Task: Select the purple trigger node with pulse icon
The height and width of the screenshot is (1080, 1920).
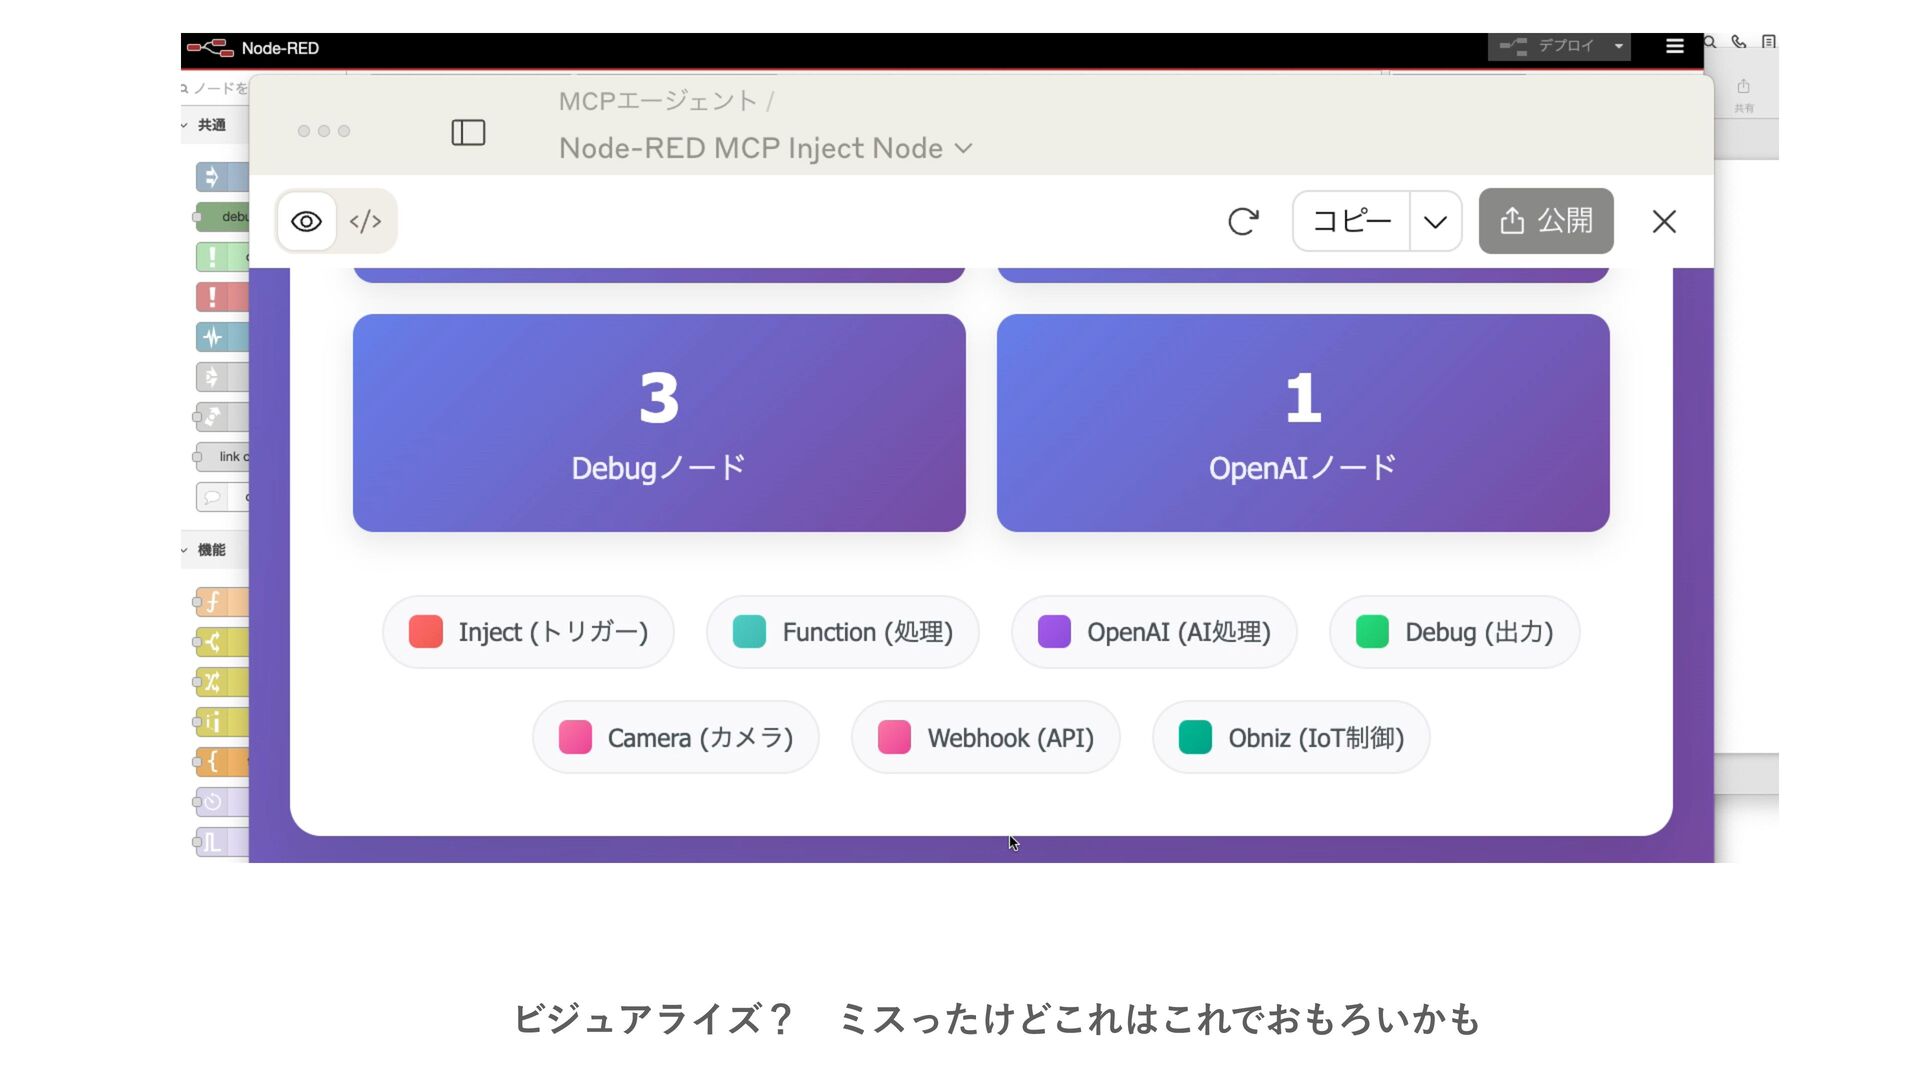Action: click(x=222, y=842)
